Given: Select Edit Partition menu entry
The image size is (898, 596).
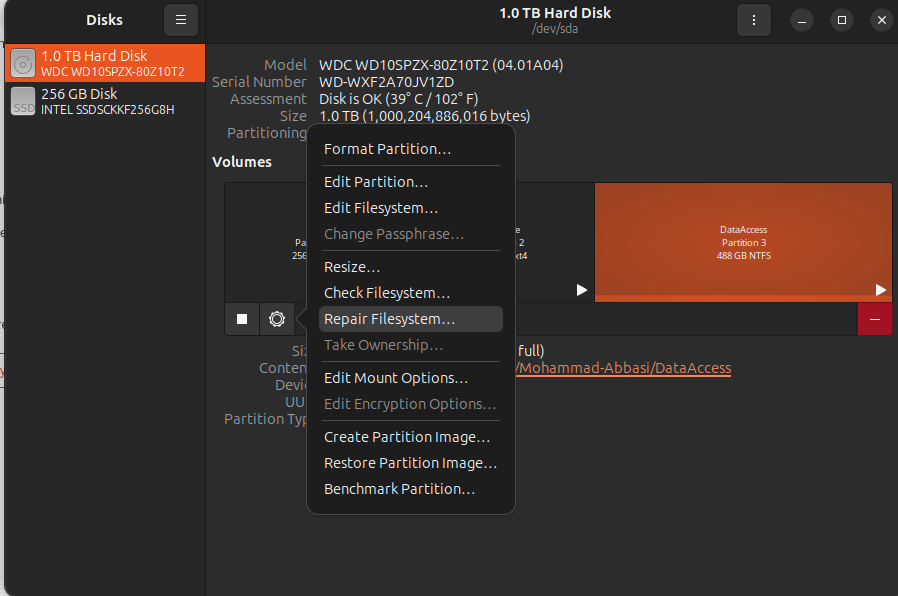Looking at the screenshot, I should (376, 182).
